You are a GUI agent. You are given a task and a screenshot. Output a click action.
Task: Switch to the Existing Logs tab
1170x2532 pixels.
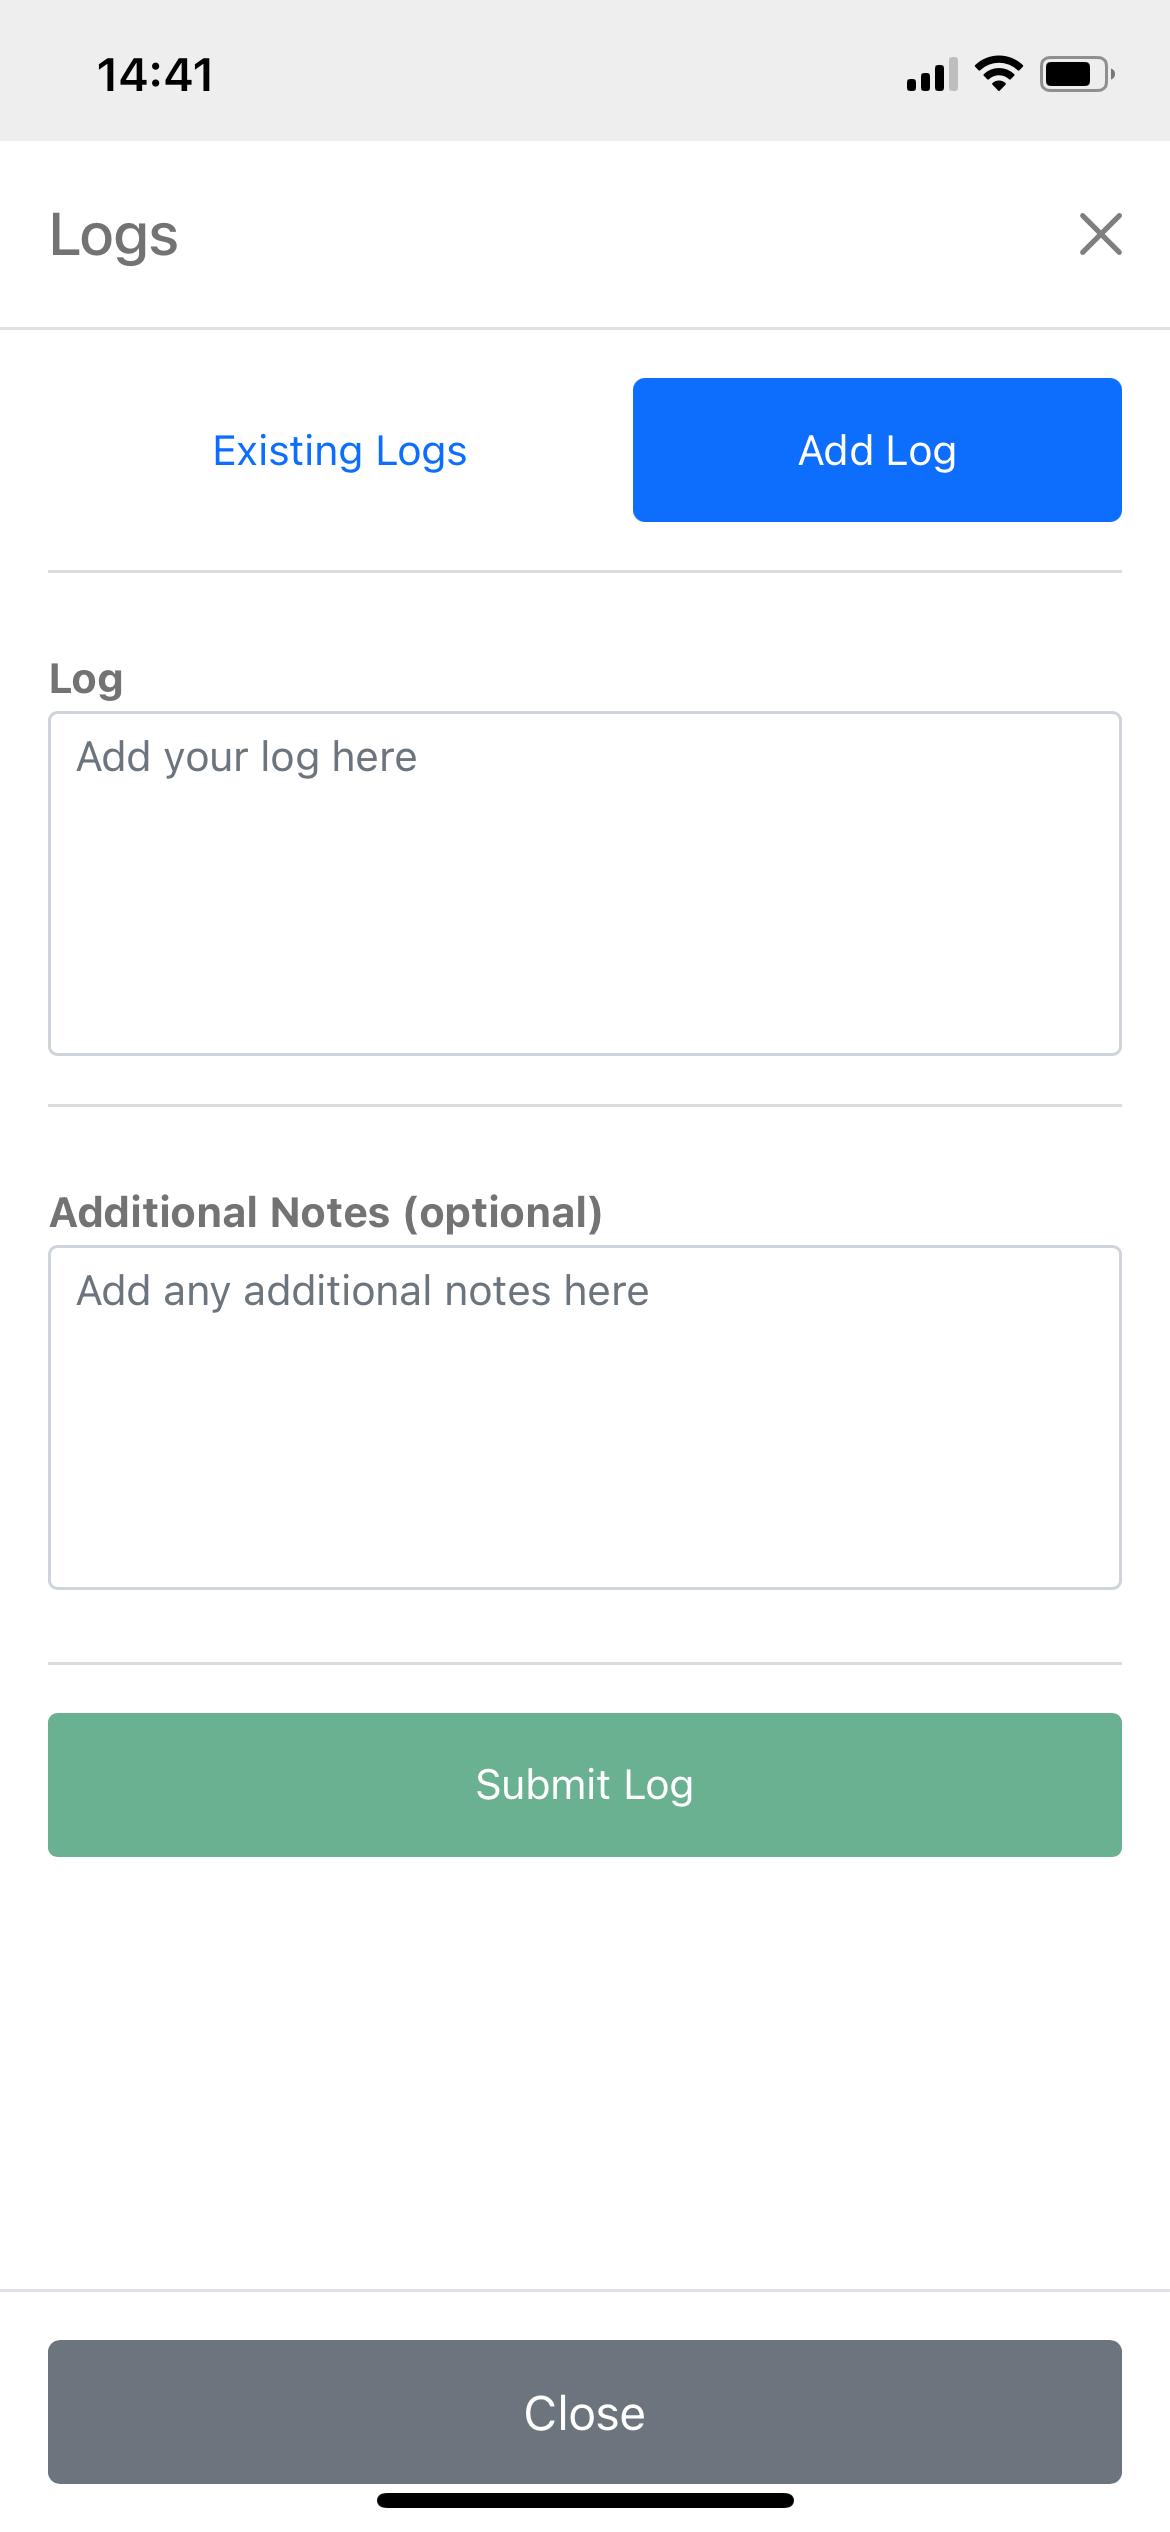point(339,450)
